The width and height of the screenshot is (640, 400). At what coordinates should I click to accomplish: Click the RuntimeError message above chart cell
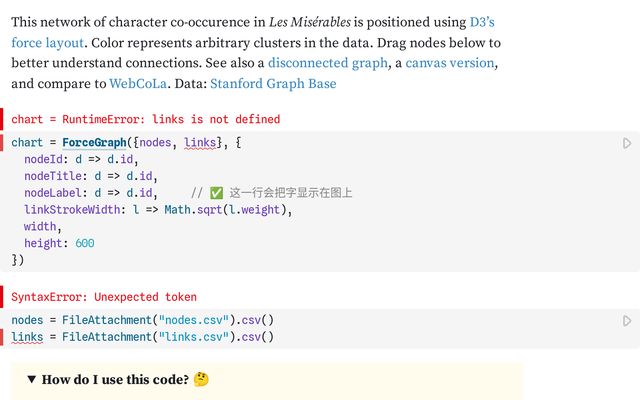pyautogui.click(x=146, y=119)
